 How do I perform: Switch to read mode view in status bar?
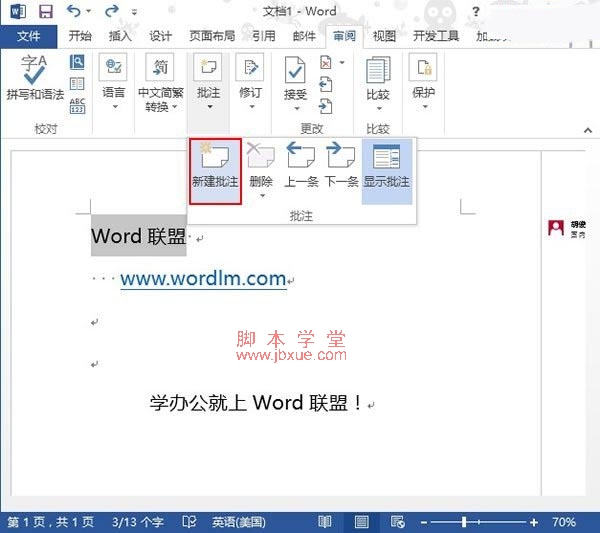[325, 522]
